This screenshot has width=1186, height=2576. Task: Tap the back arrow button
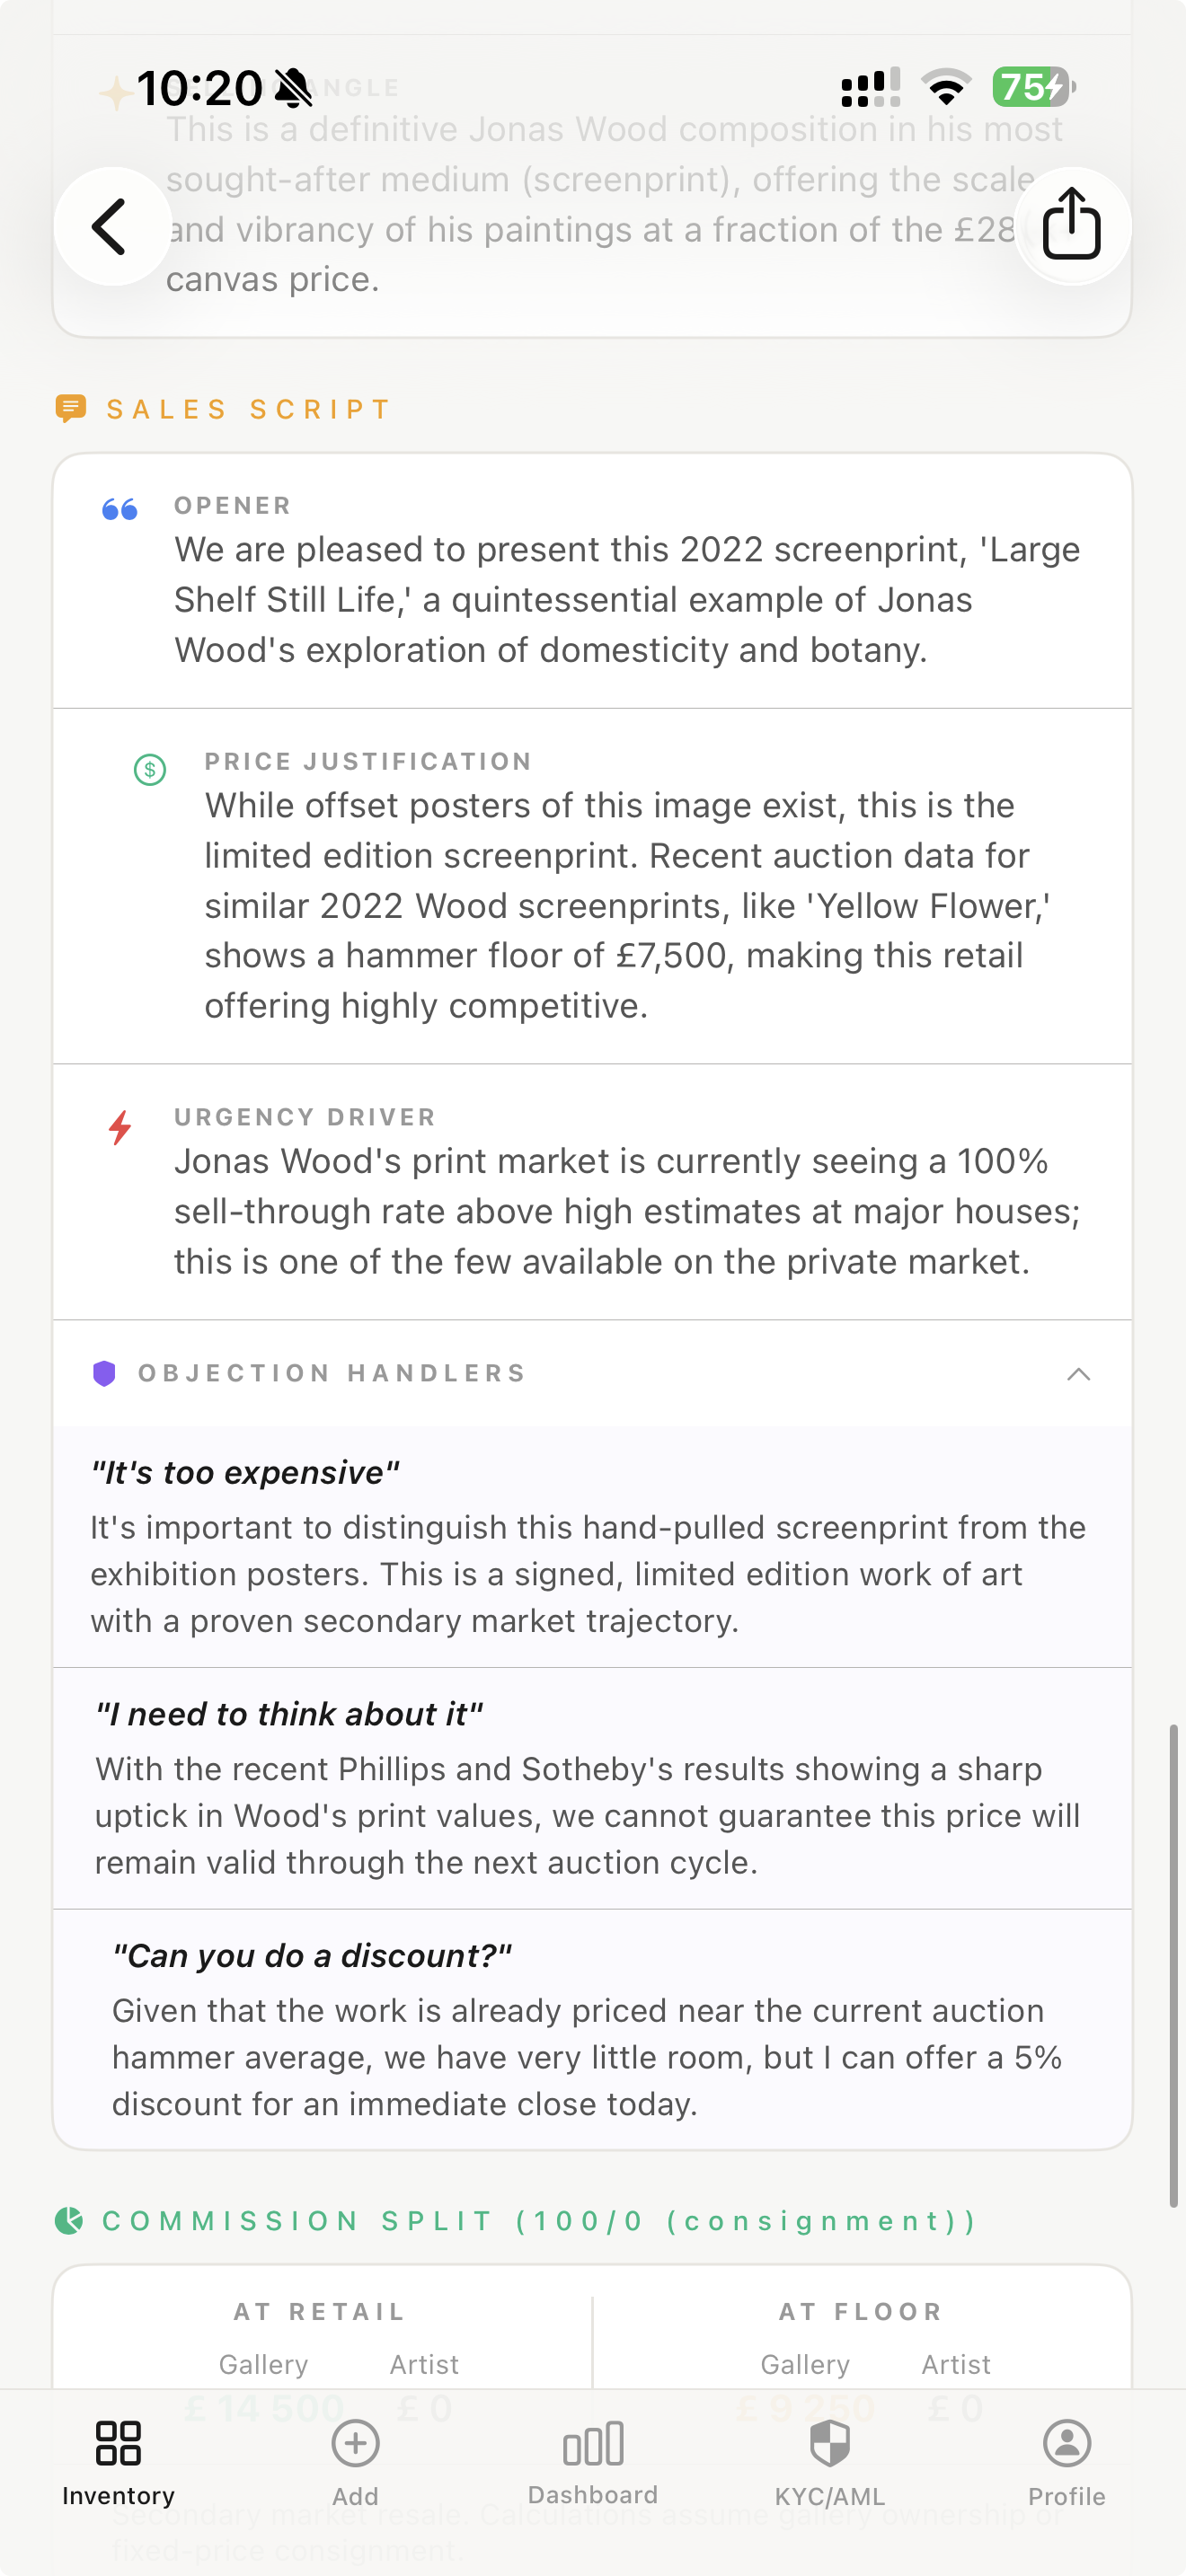point(113,226)
